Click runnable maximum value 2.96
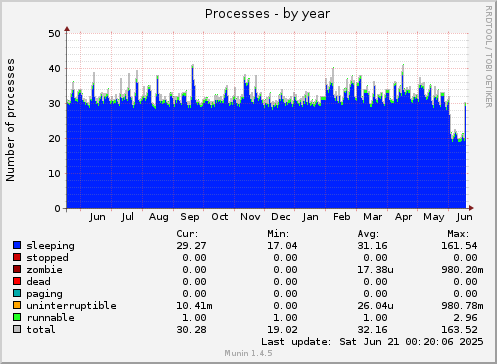Image resolution: width=497 pixels, height=364 pixels. point(465,318)
